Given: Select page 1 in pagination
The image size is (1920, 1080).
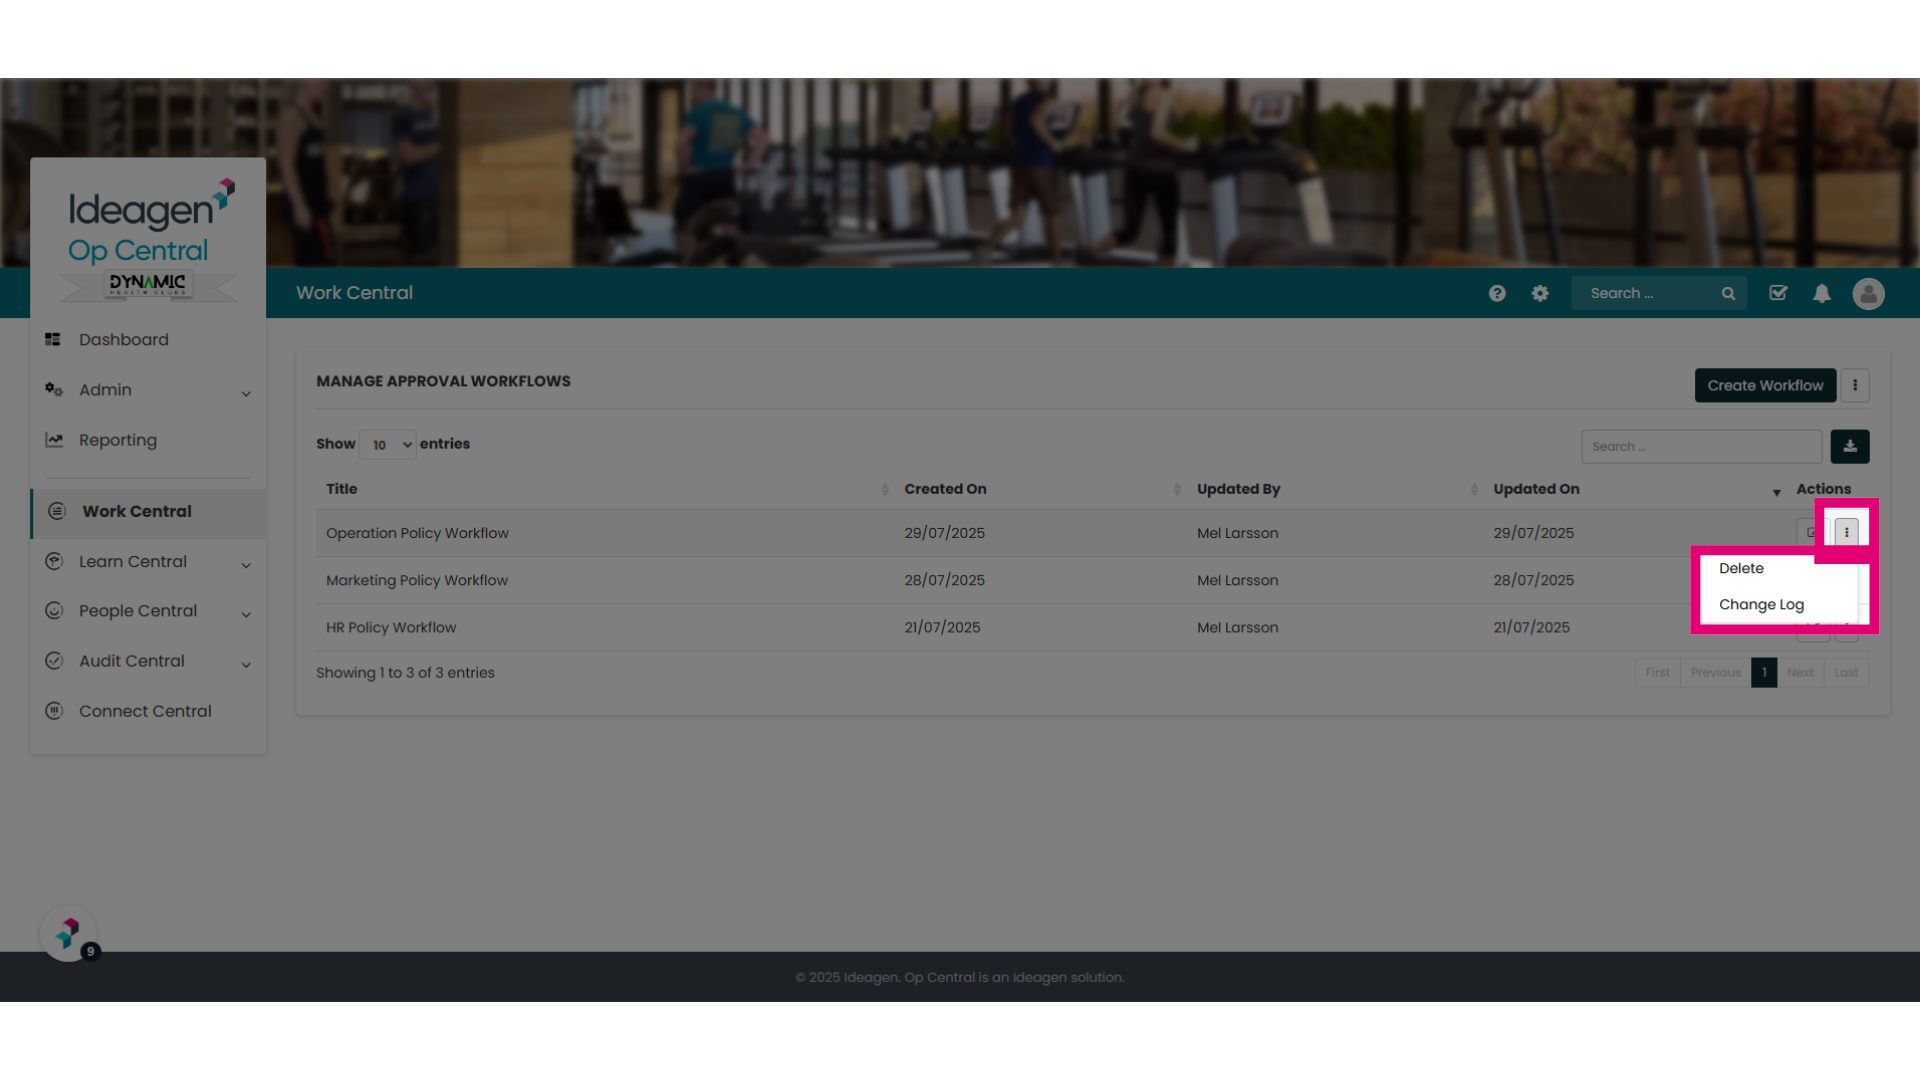Looking at the screenshot, I should (x=1764, y=672).
